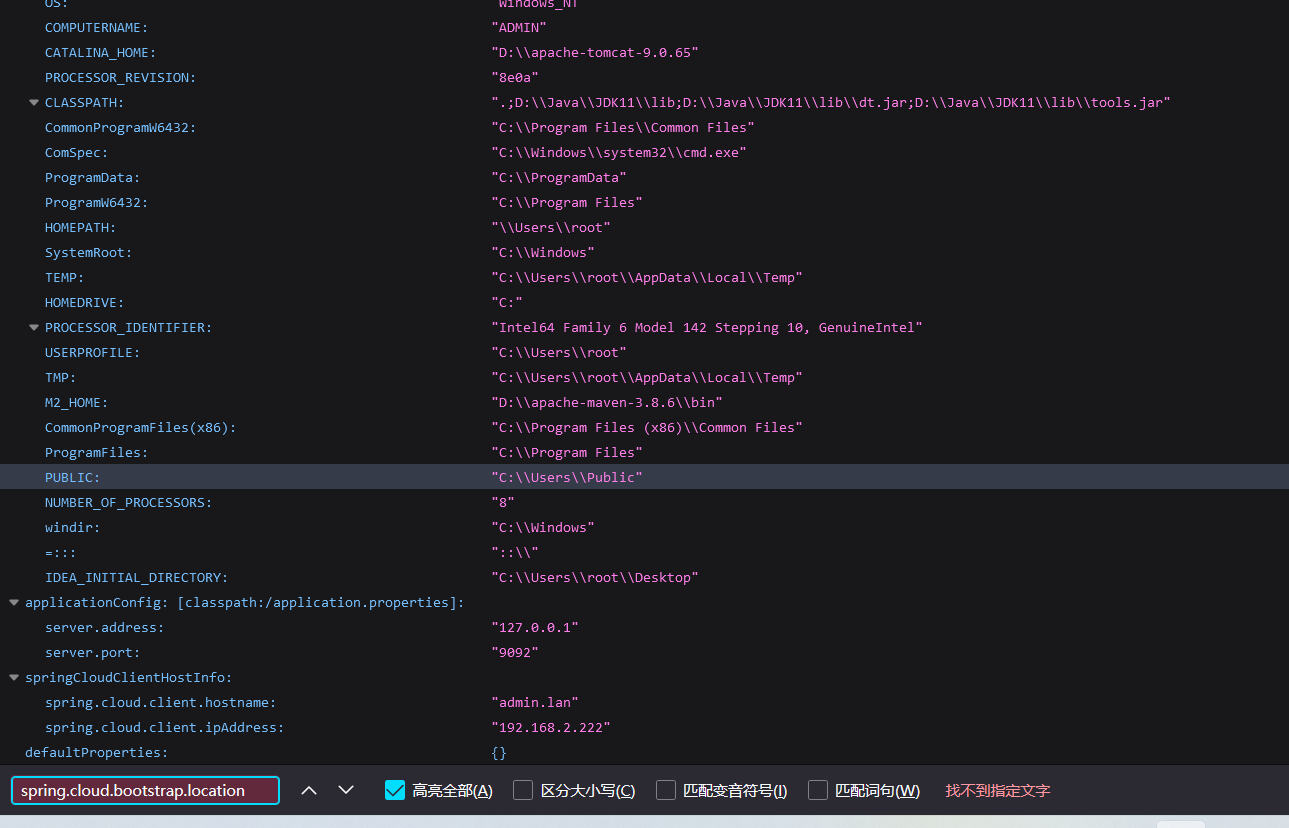The height and width of the screenshot is (828, 1289).
Task: Select the HOMEPATH key
Action: tap(80, 227)
